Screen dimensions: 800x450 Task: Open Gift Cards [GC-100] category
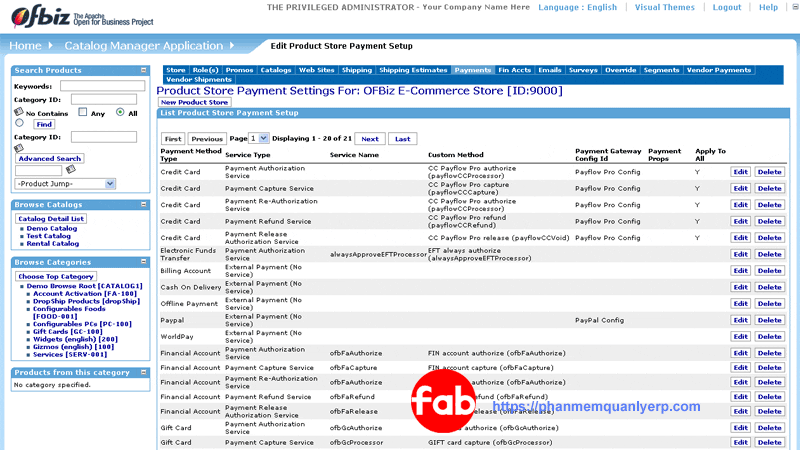[67, 332]
